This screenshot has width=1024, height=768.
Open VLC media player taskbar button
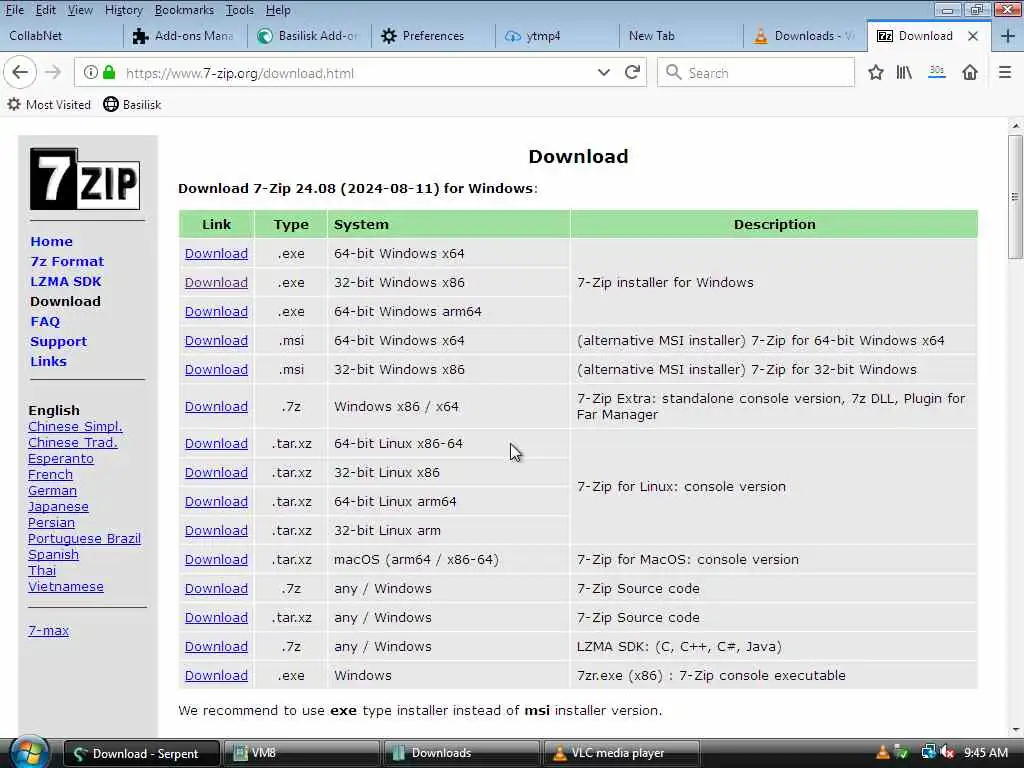620,753
